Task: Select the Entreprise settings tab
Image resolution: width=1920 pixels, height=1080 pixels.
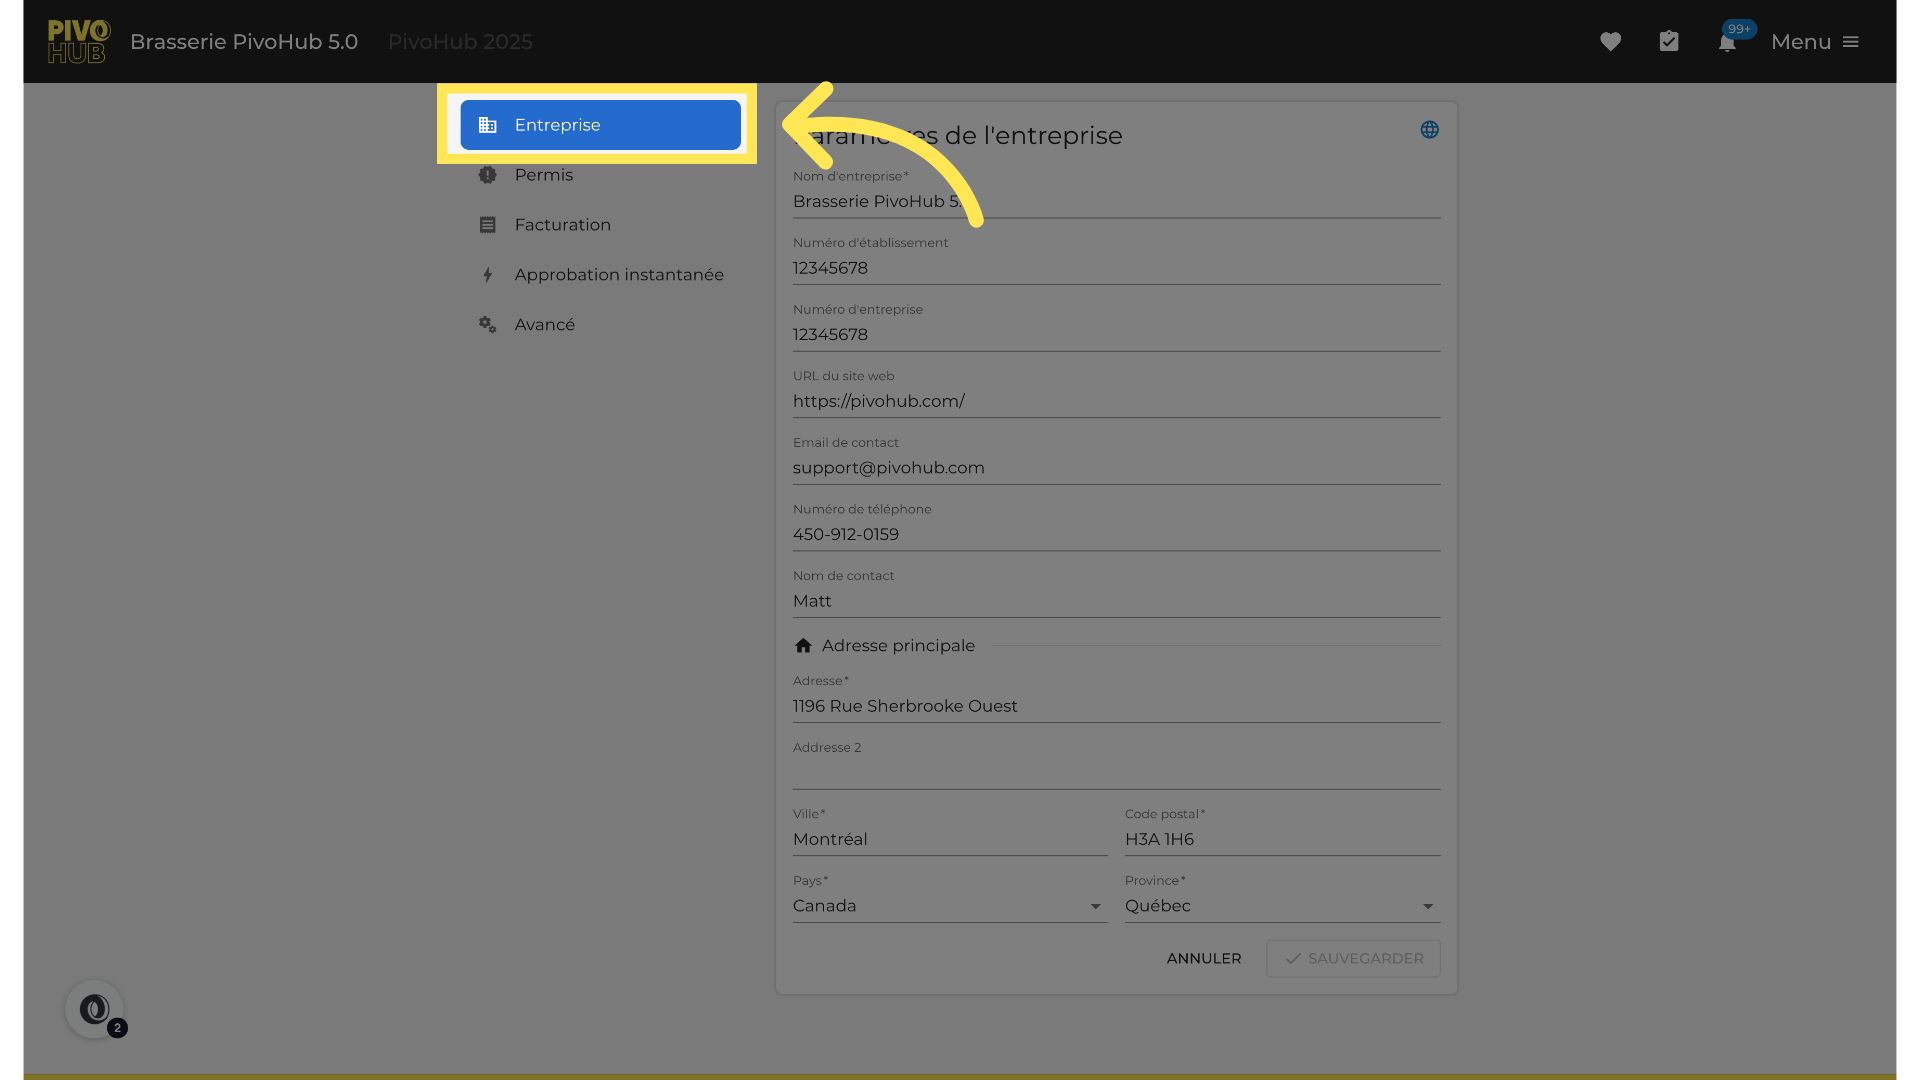Action: (600, 125)
